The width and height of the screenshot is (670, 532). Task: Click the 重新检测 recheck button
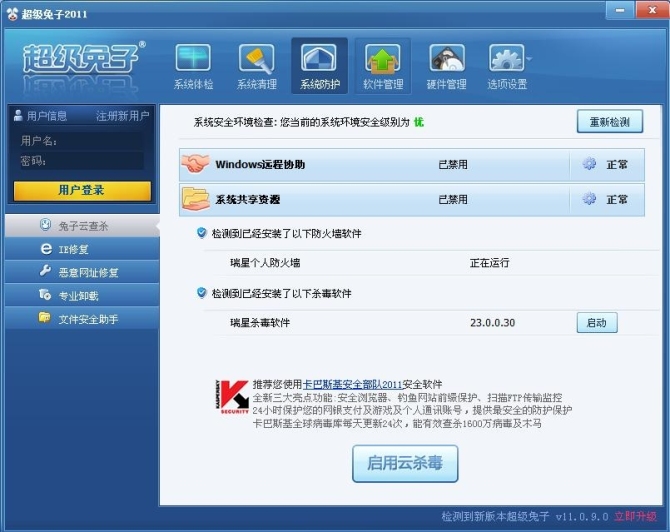coord(610,122)
